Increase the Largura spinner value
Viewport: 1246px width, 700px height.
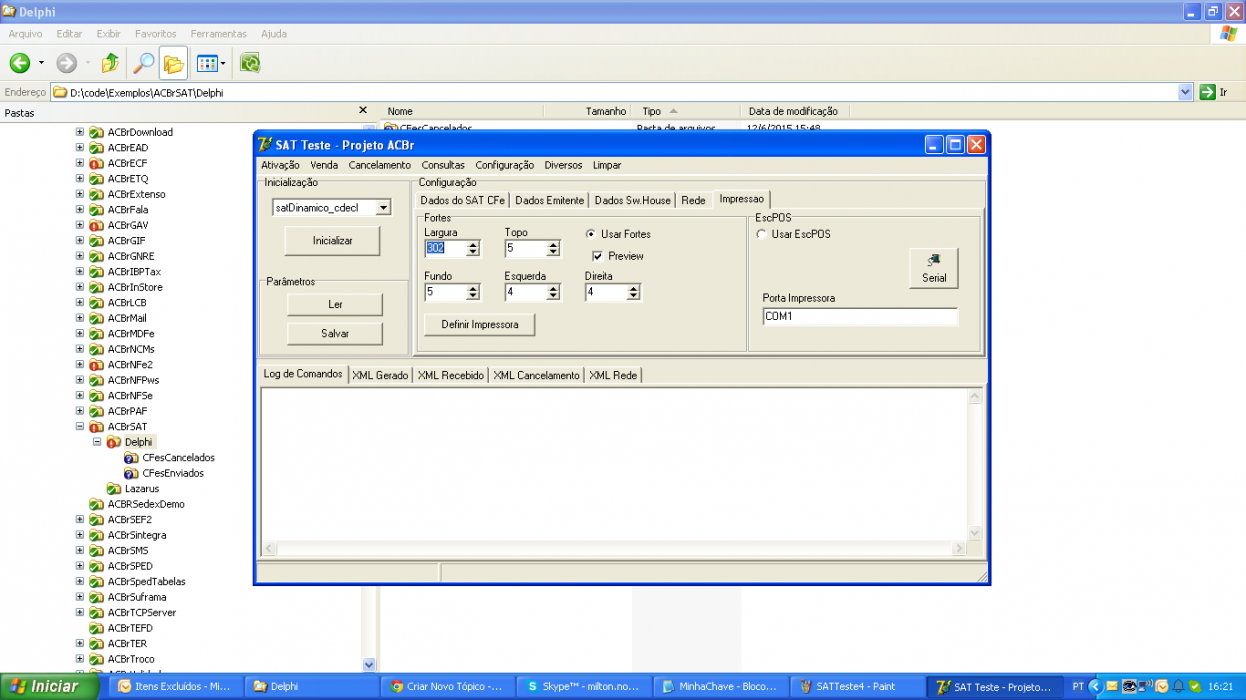[473, 244]
